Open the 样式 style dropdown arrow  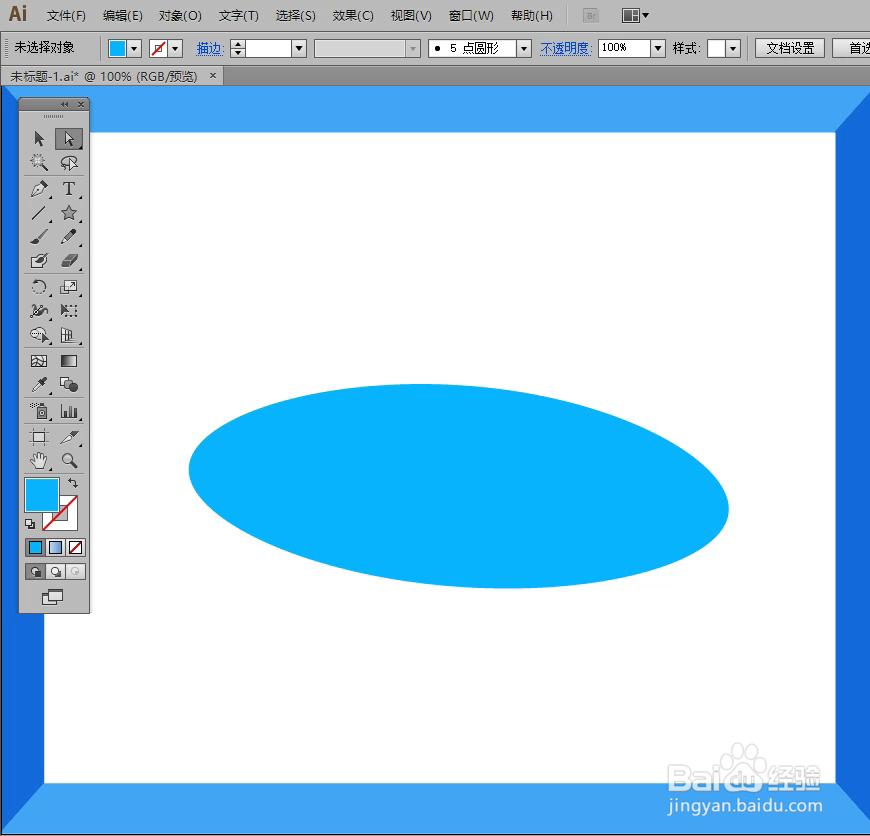[x=733, y=49]
